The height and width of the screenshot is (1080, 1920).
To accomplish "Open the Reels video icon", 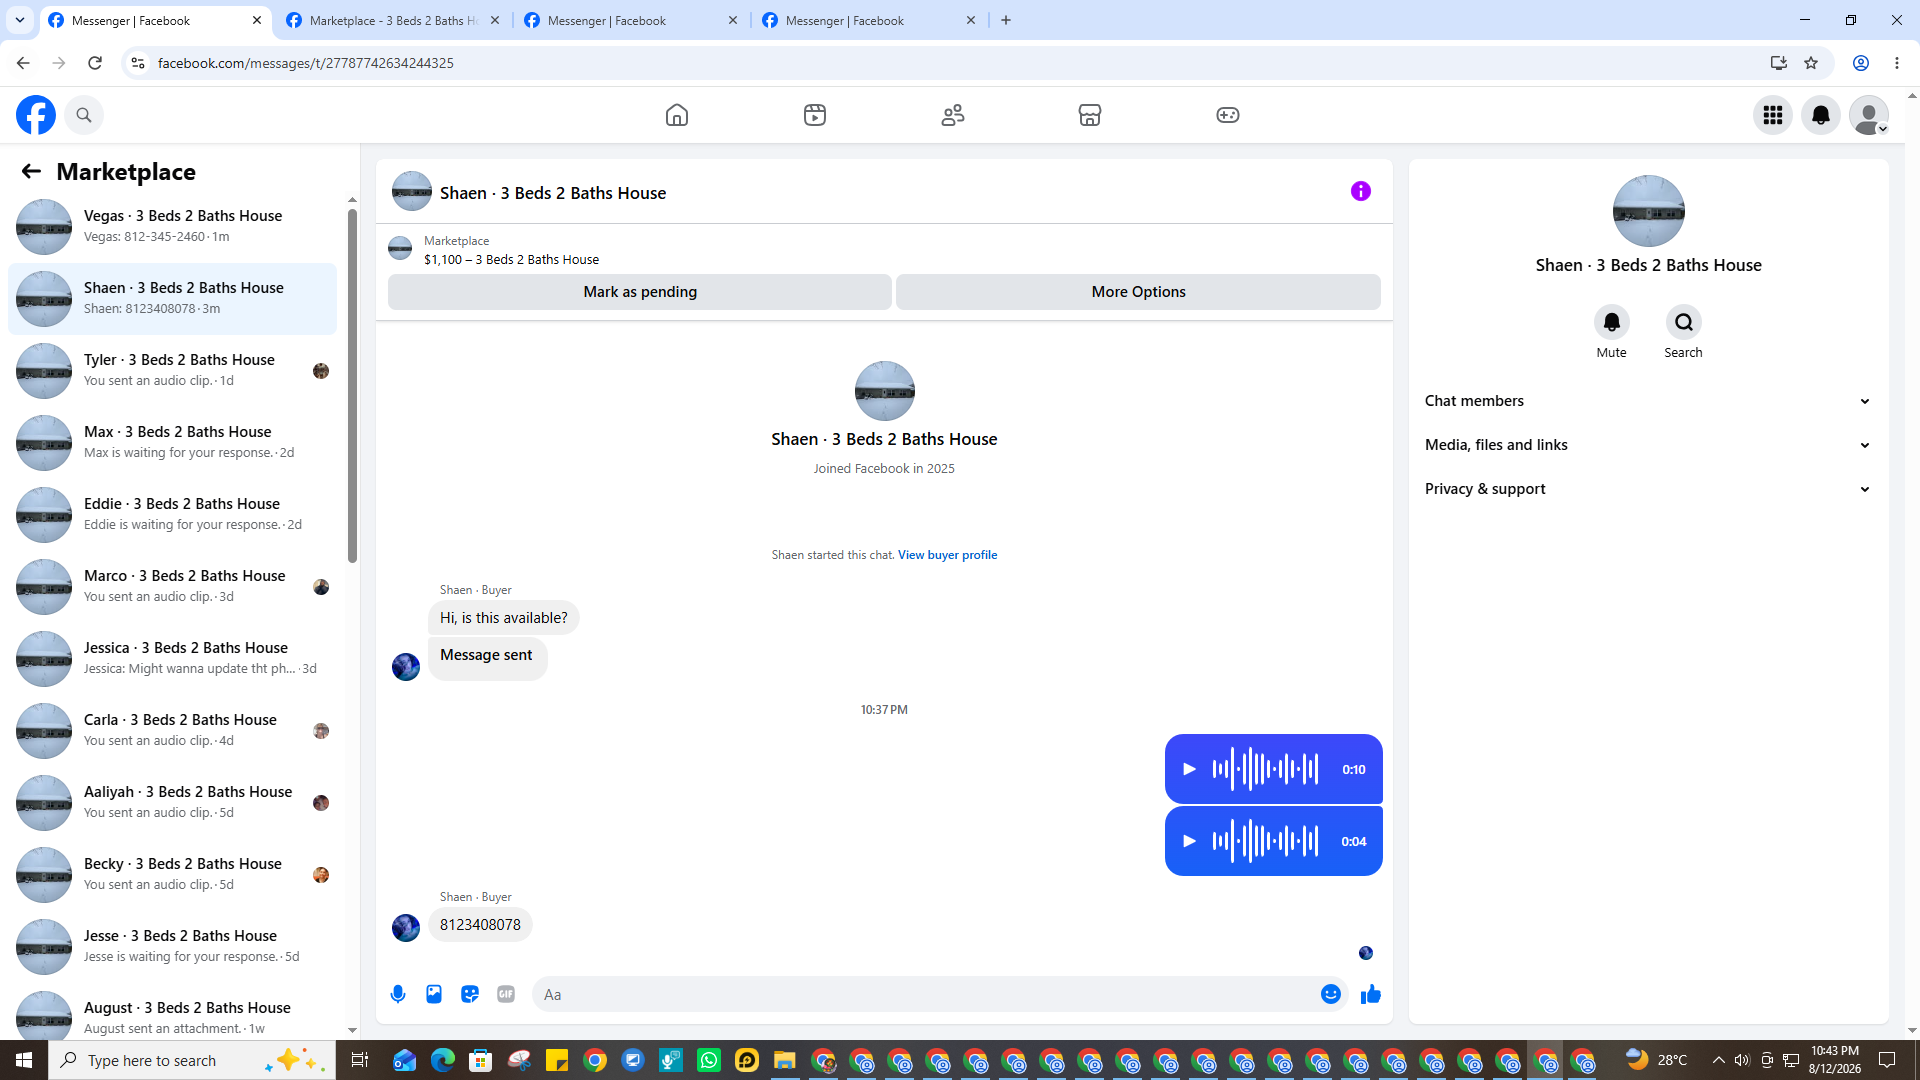I will coord(815,115).
